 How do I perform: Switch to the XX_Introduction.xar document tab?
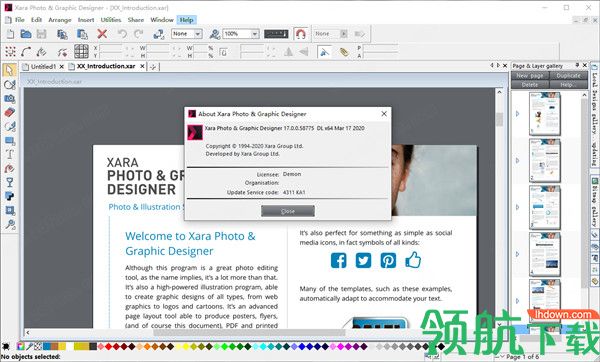tap(106, 66)
